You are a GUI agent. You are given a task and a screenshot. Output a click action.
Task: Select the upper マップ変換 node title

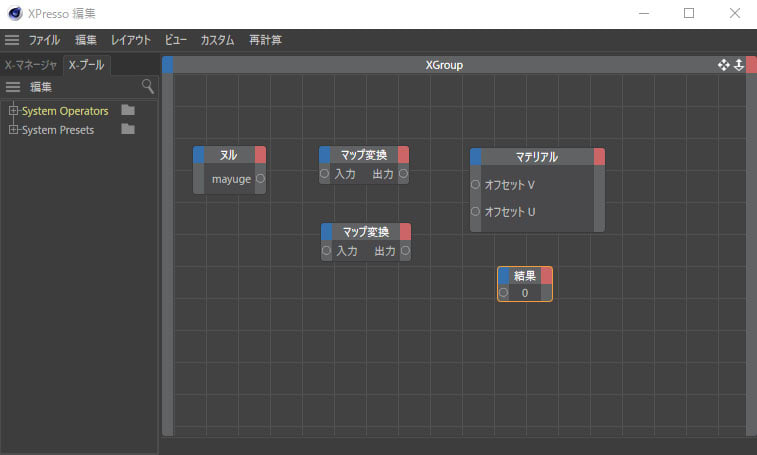[364, 155]
